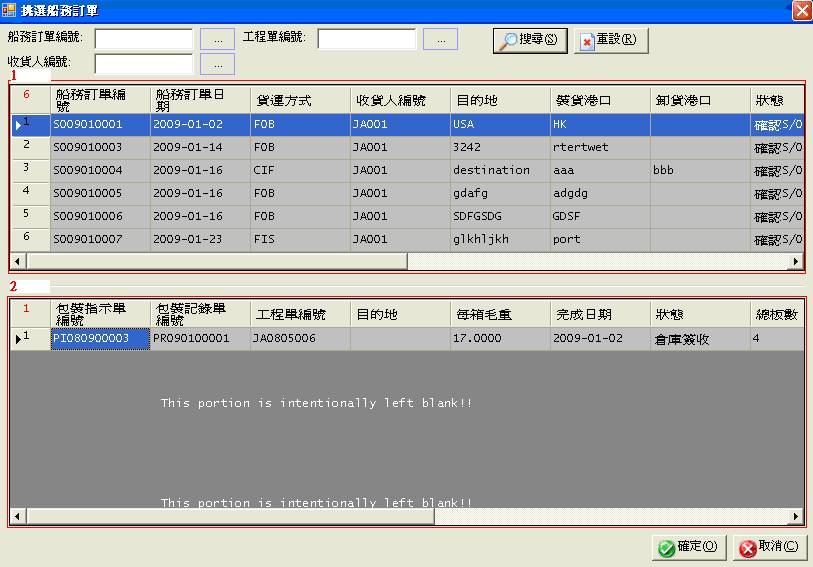The image size is (813, 567).
Task: Sort by 貨運方式 column header
Action: (299, 100)
